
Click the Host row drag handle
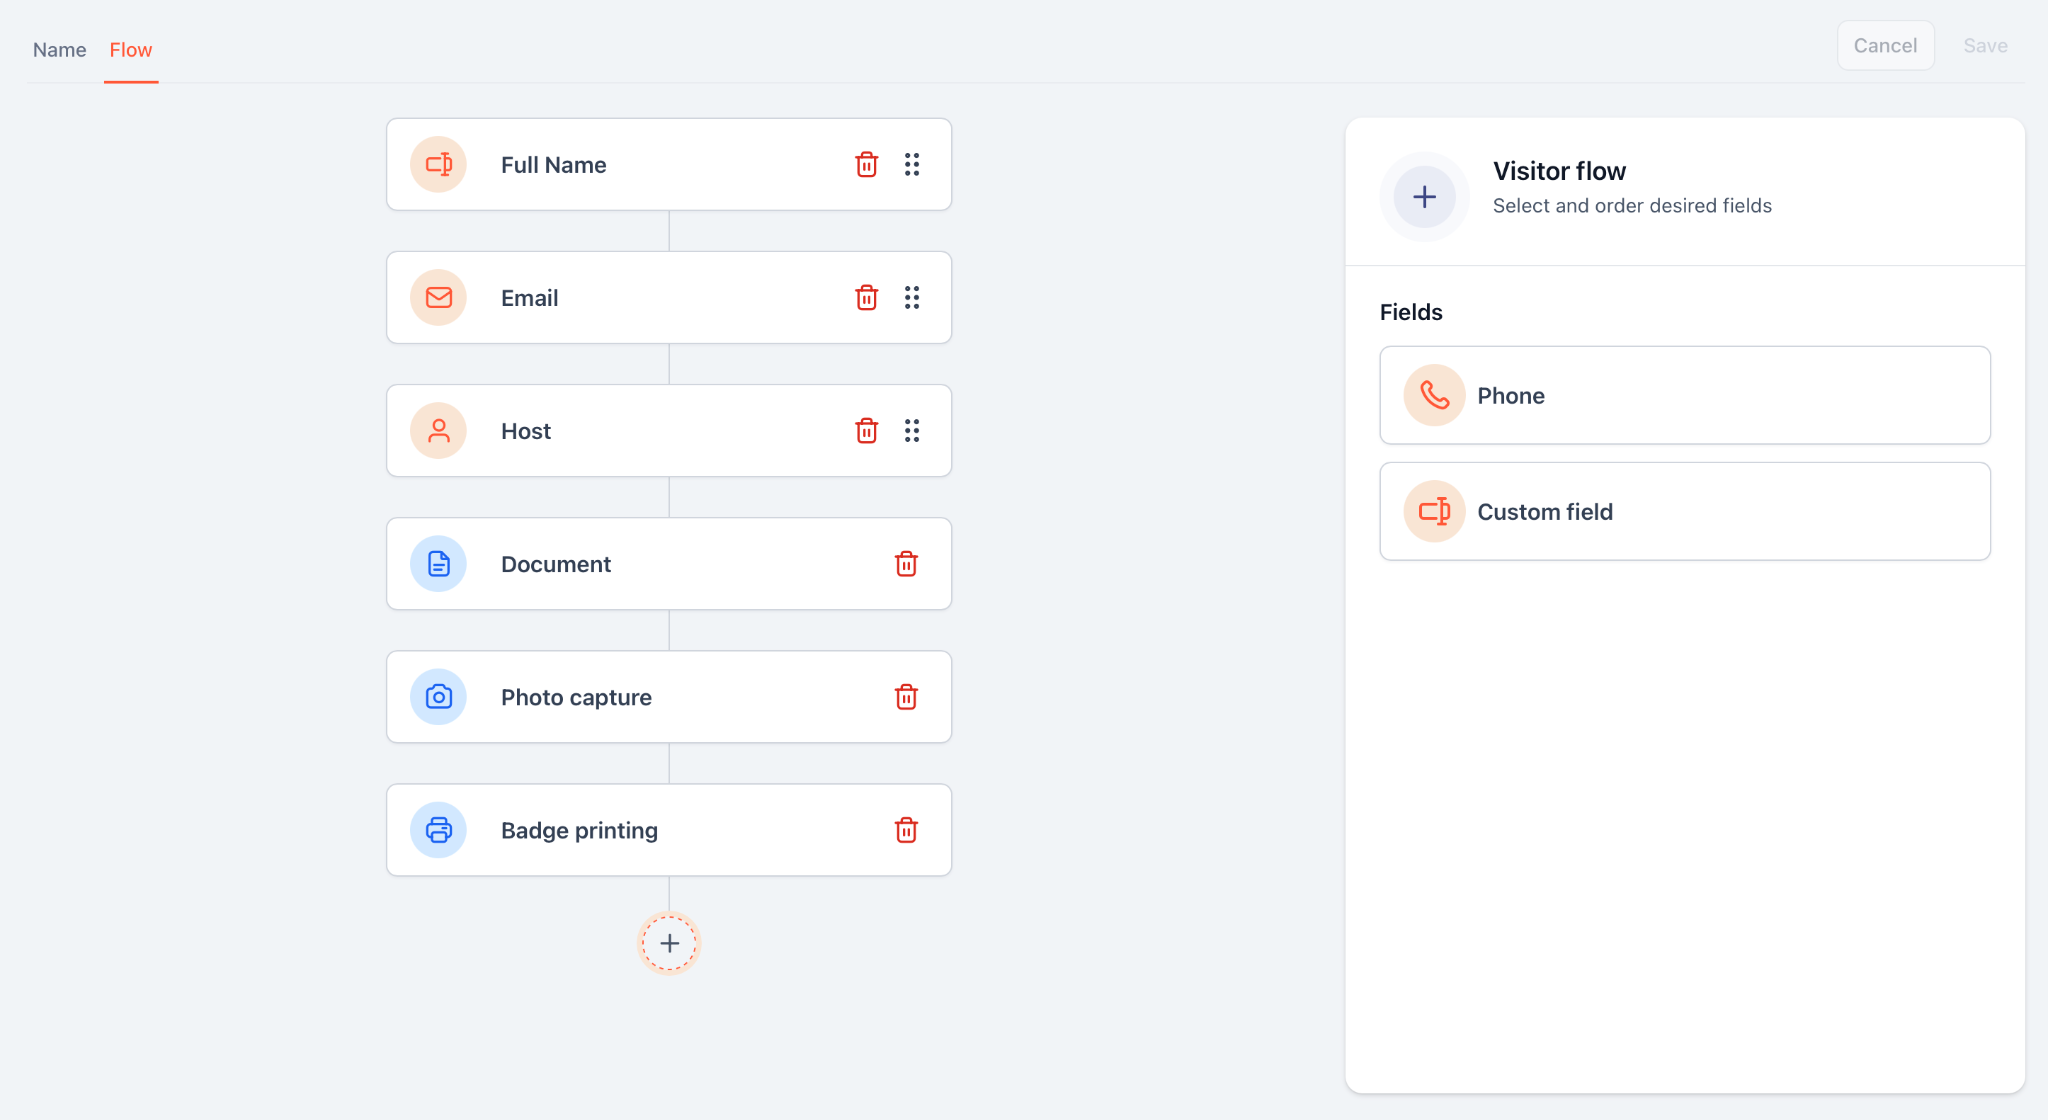[x=912, y=431]
